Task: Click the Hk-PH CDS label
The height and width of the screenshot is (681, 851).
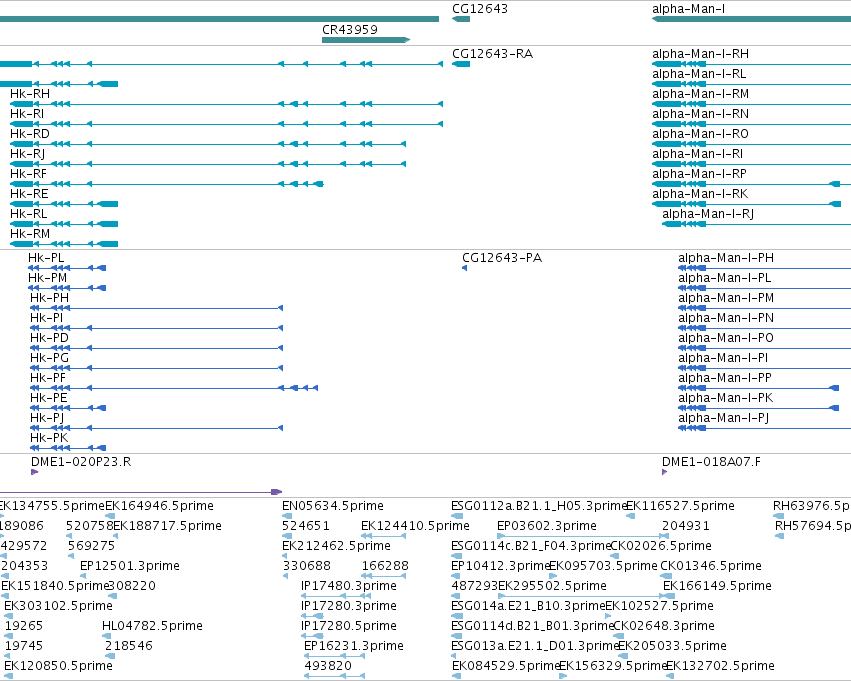Action: [x=49, y=298]
